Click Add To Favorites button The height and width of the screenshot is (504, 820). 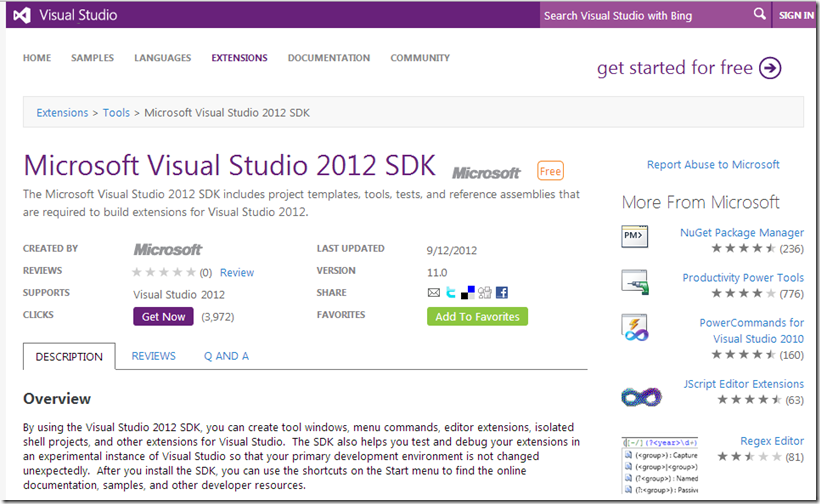pos(477,316)
